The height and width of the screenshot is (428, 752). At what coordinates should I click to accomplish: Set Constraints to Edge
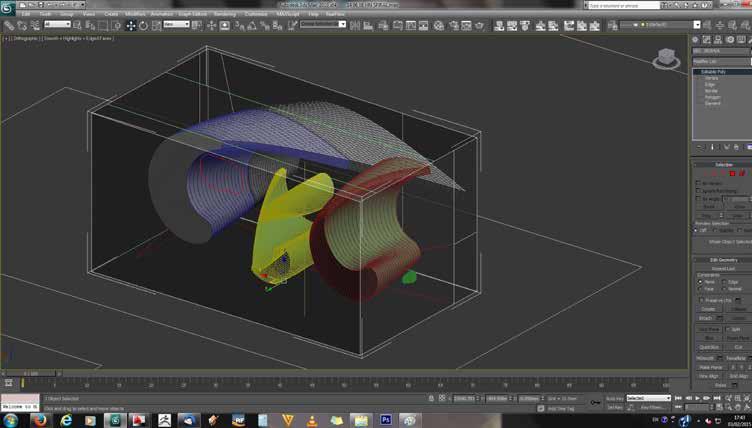[x=725, y=282]
